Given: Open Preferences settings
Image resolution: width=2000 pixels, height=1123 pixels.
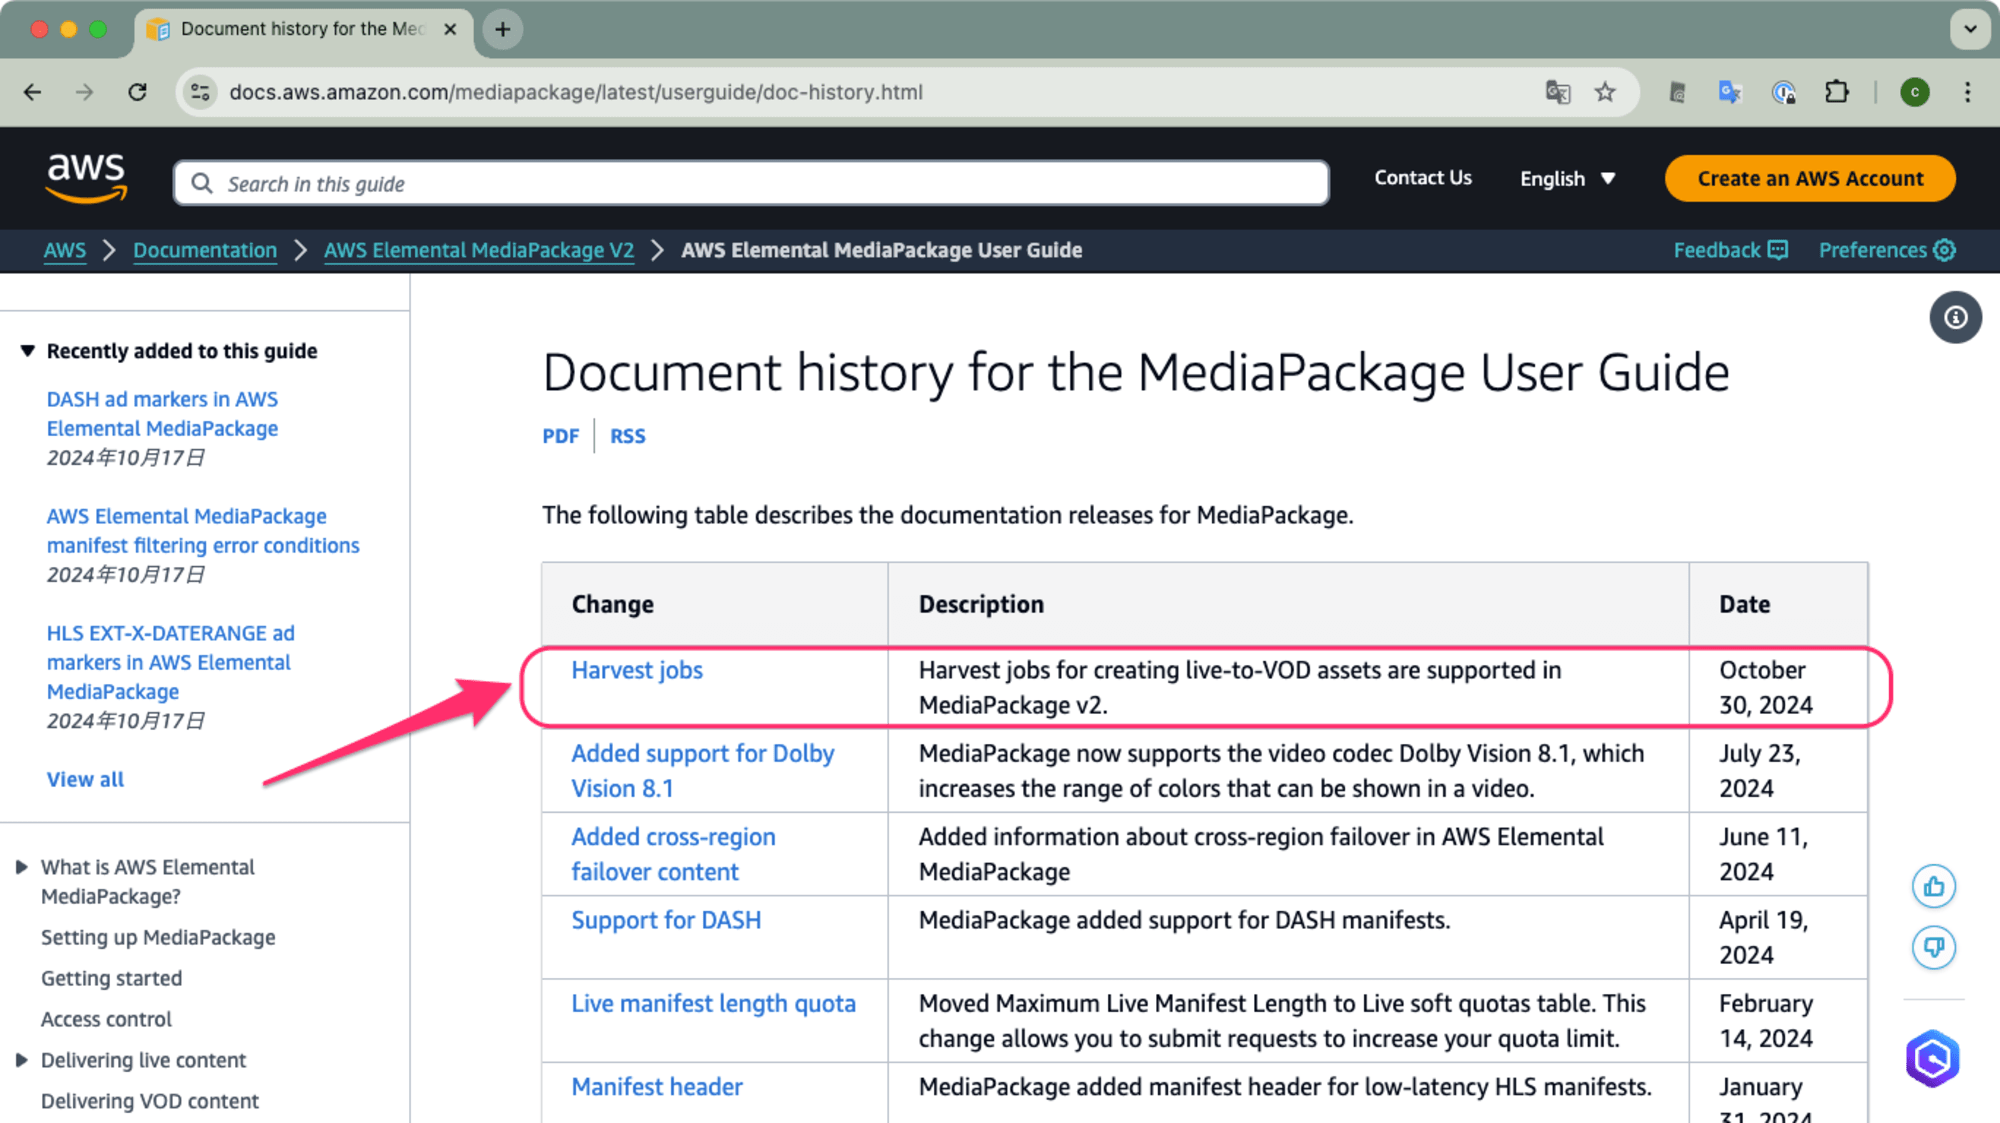Looking at the screenshot, I should 1887,250.
